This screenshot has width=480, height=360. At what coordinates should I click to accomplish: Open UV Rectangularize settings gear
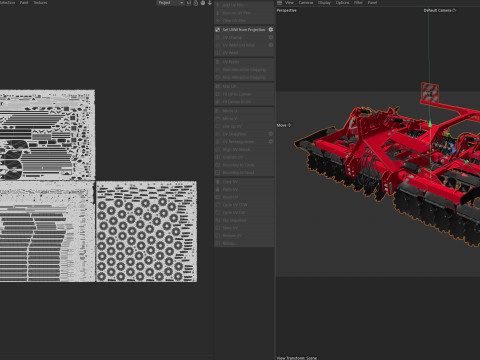pos(271,142)
